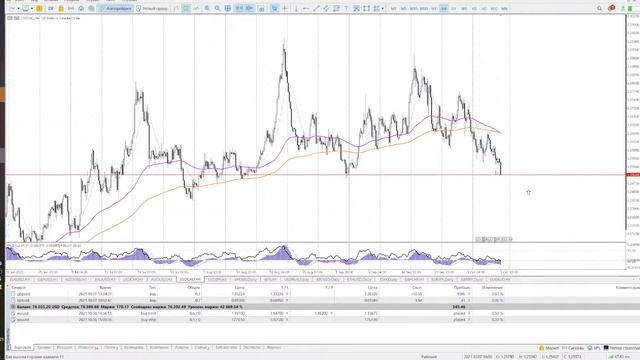The width and height of the screenshot is (640, 360).
Task: Click the yellow Market Watch toolbar icon
Action: [39, 9]
